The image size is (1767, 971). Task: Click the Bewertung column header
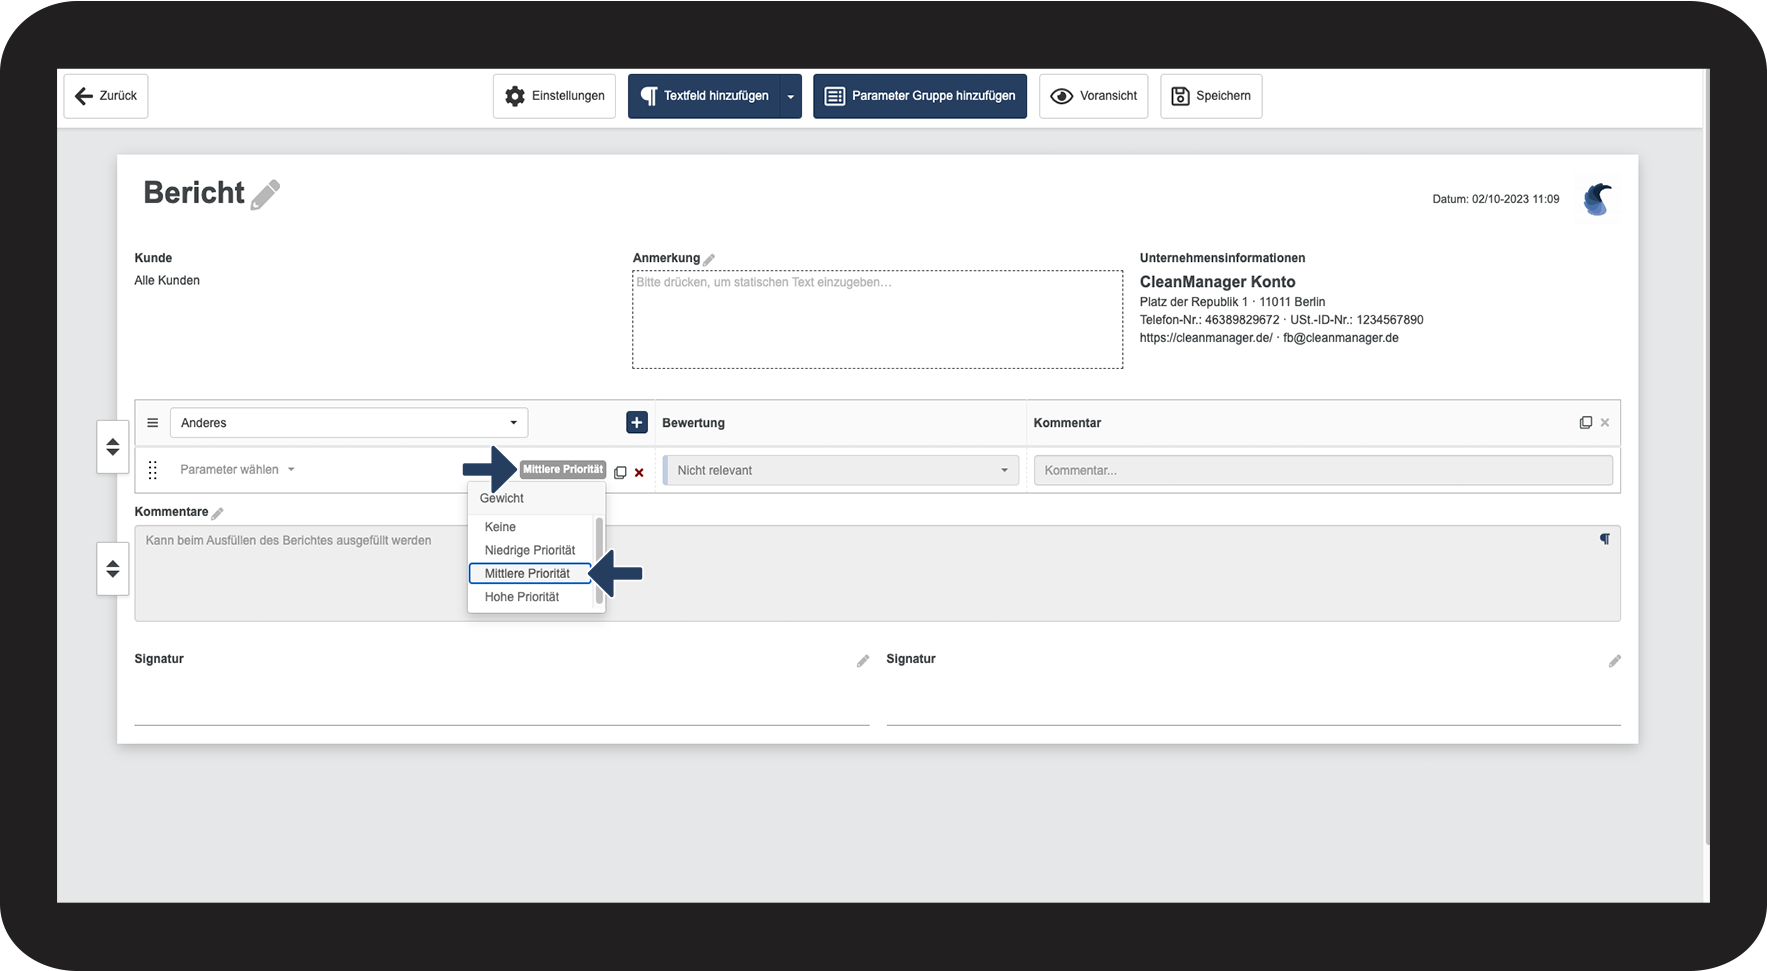(x=693, y=423)
